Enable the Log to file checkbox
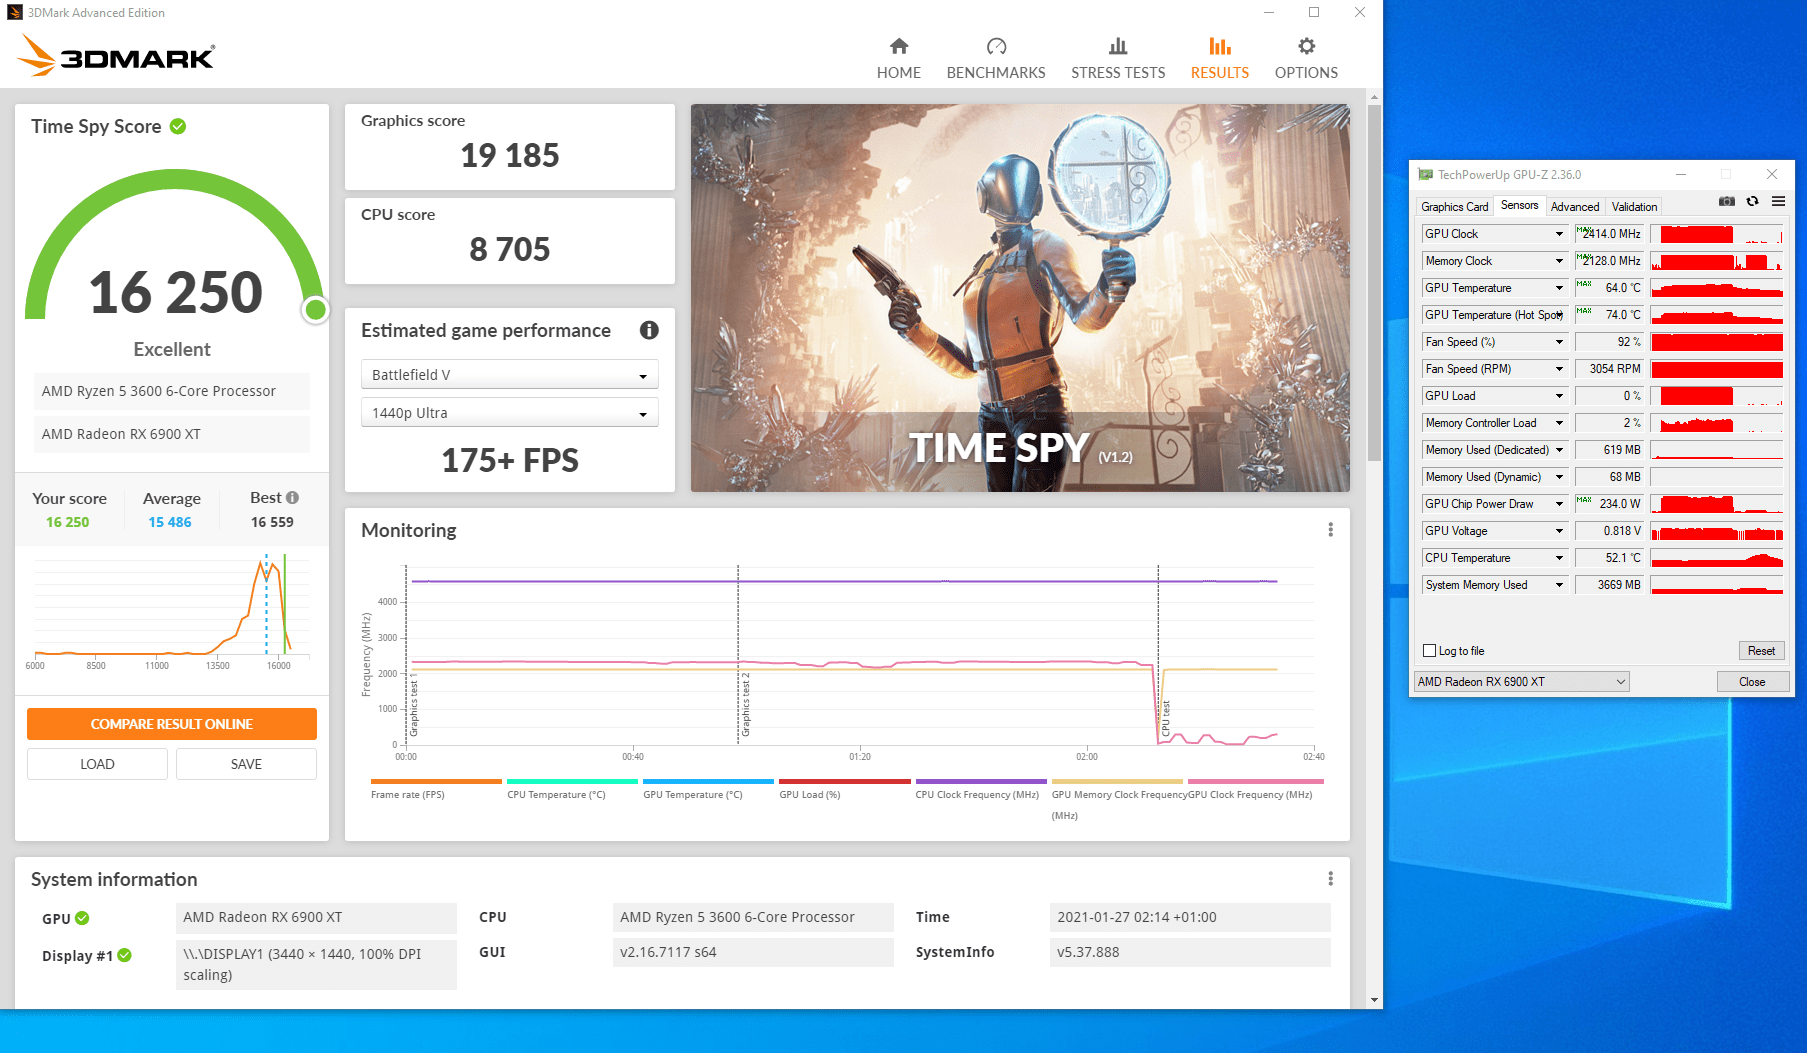Viewport: 1807px width, 1053px height. coord(1429,651)
